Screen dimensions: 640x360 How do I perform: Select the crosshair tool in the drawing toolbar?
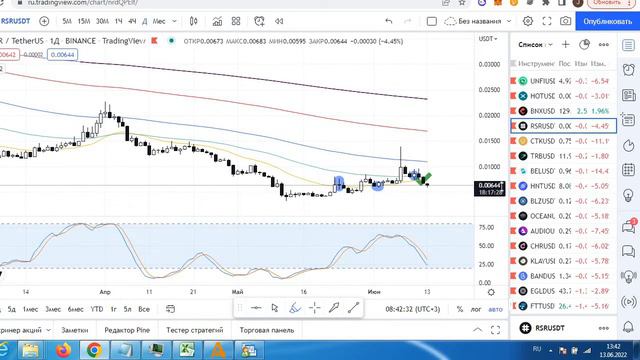[314, 308]
